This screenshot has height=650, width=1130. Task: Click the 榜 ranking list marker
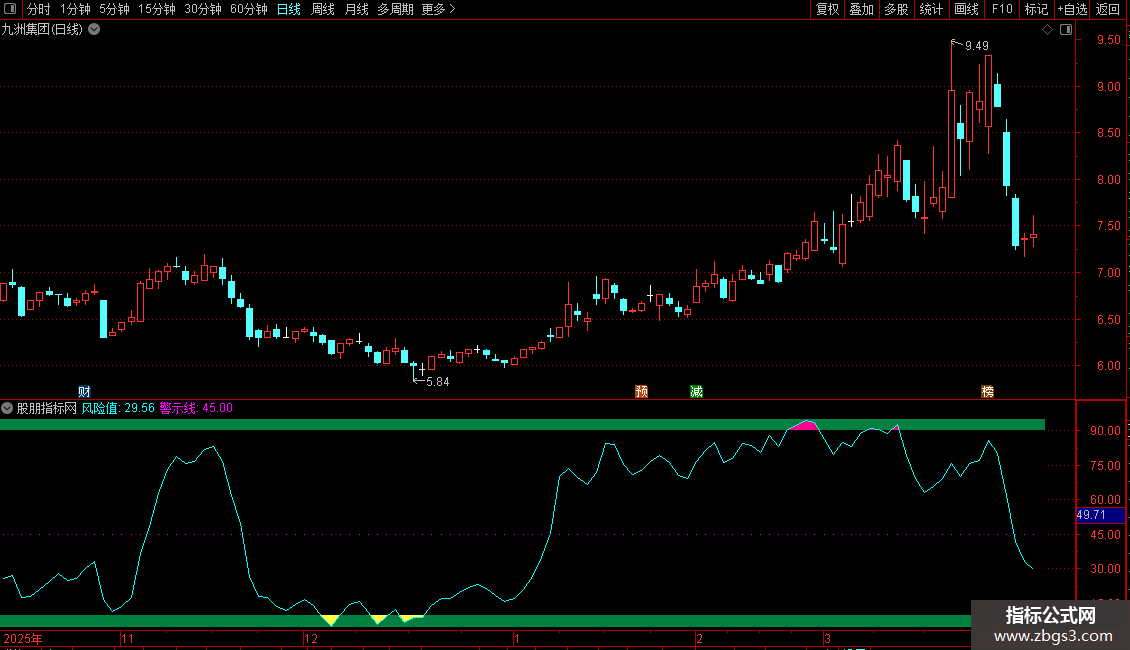(x=987, y=391)
